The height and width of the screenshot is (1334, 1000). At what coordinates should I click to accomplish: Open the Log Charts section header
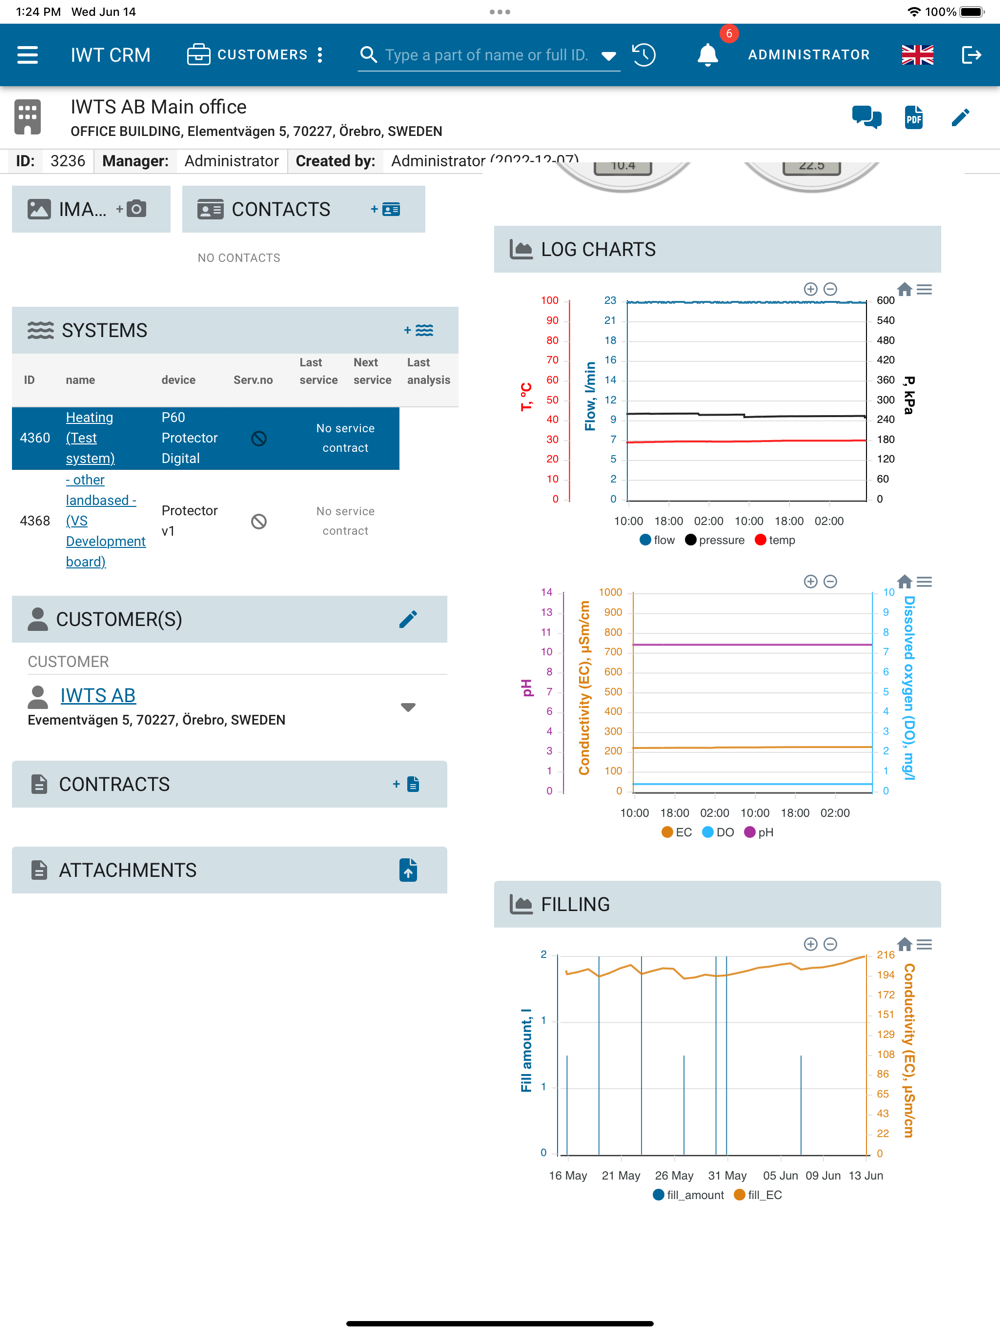click(717, 249)
